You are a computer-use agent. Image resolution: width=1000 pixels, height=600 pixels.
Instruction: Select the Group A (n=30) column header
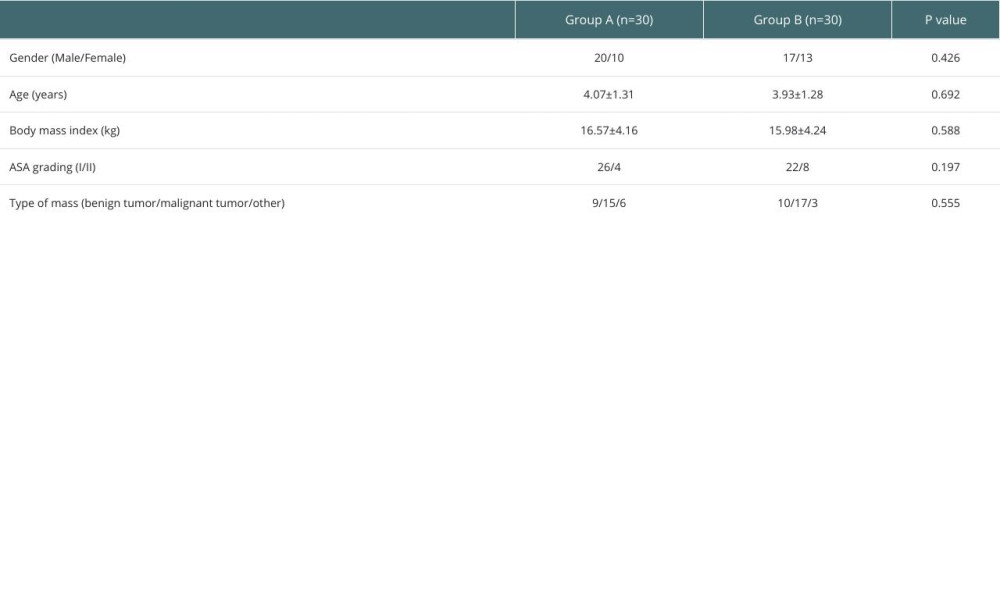[609, 20]
